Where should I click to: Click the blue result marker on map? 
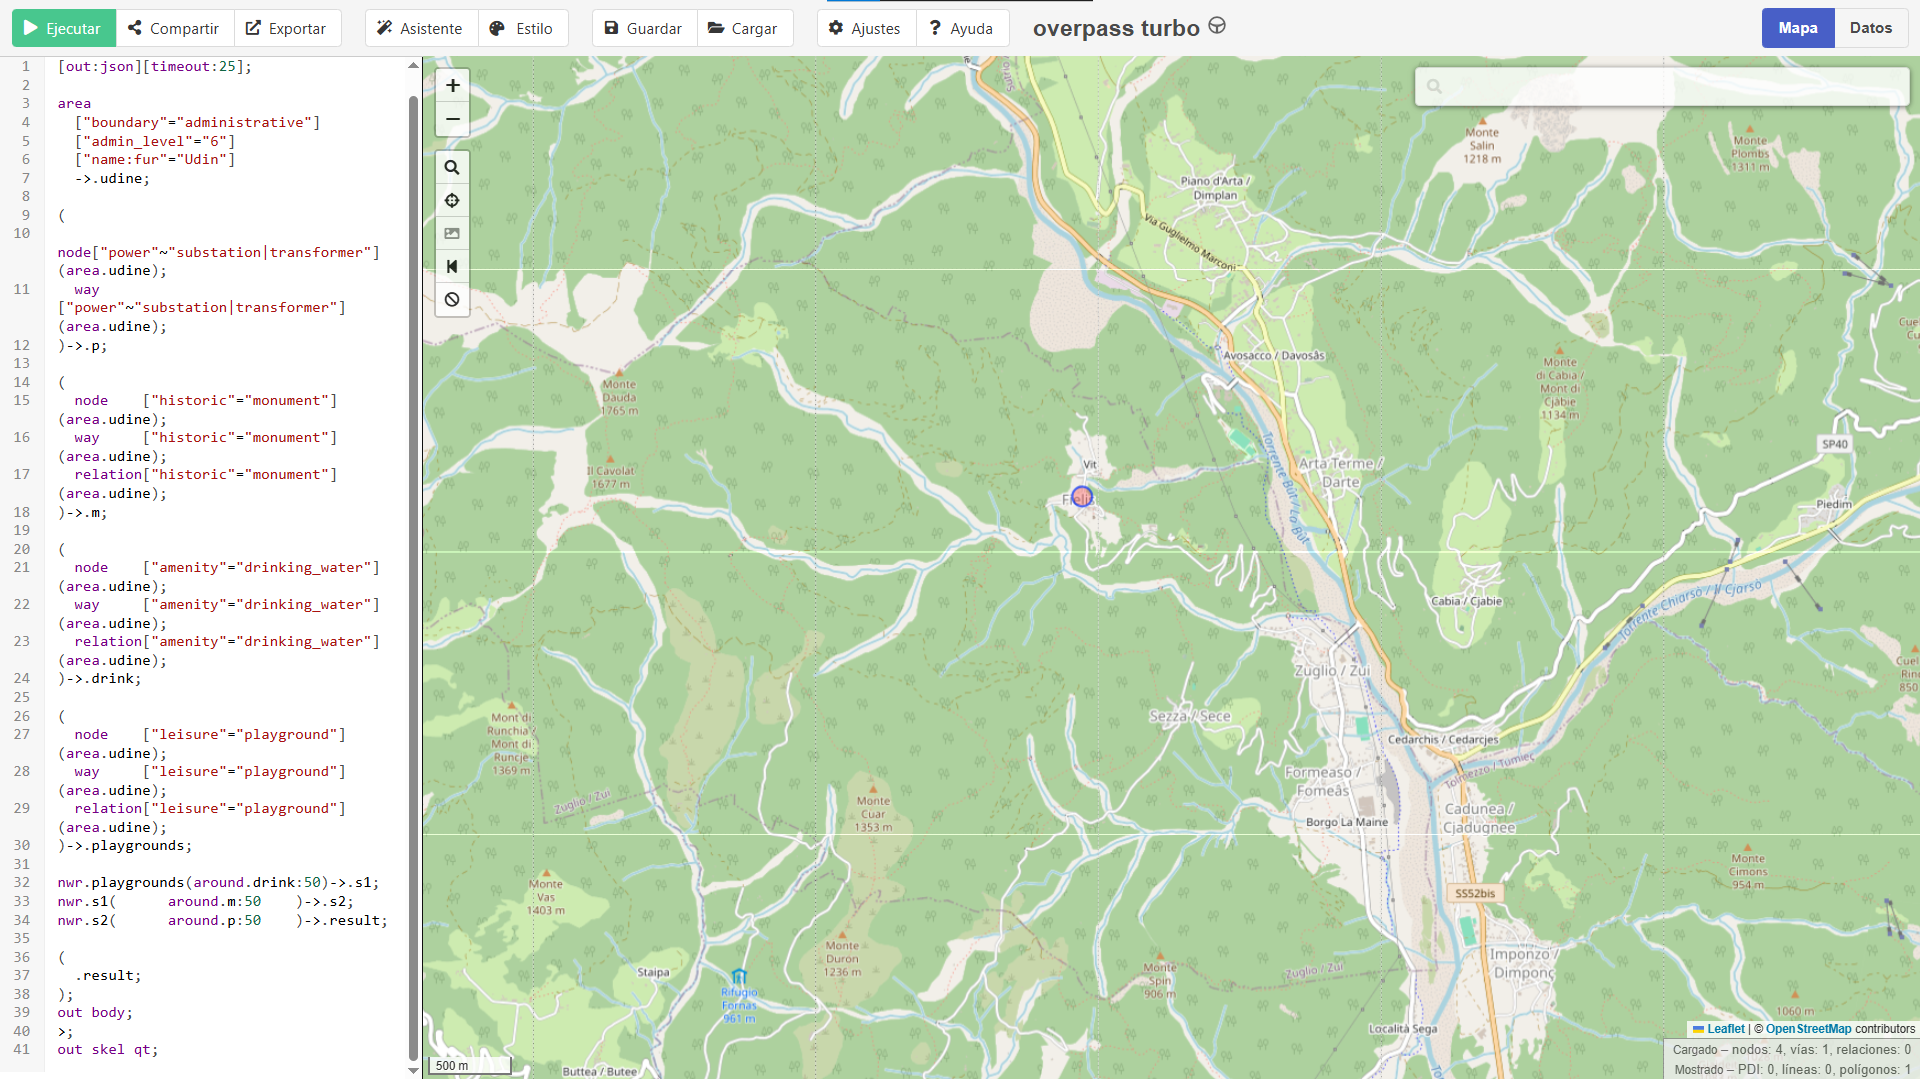[1082, 497]
